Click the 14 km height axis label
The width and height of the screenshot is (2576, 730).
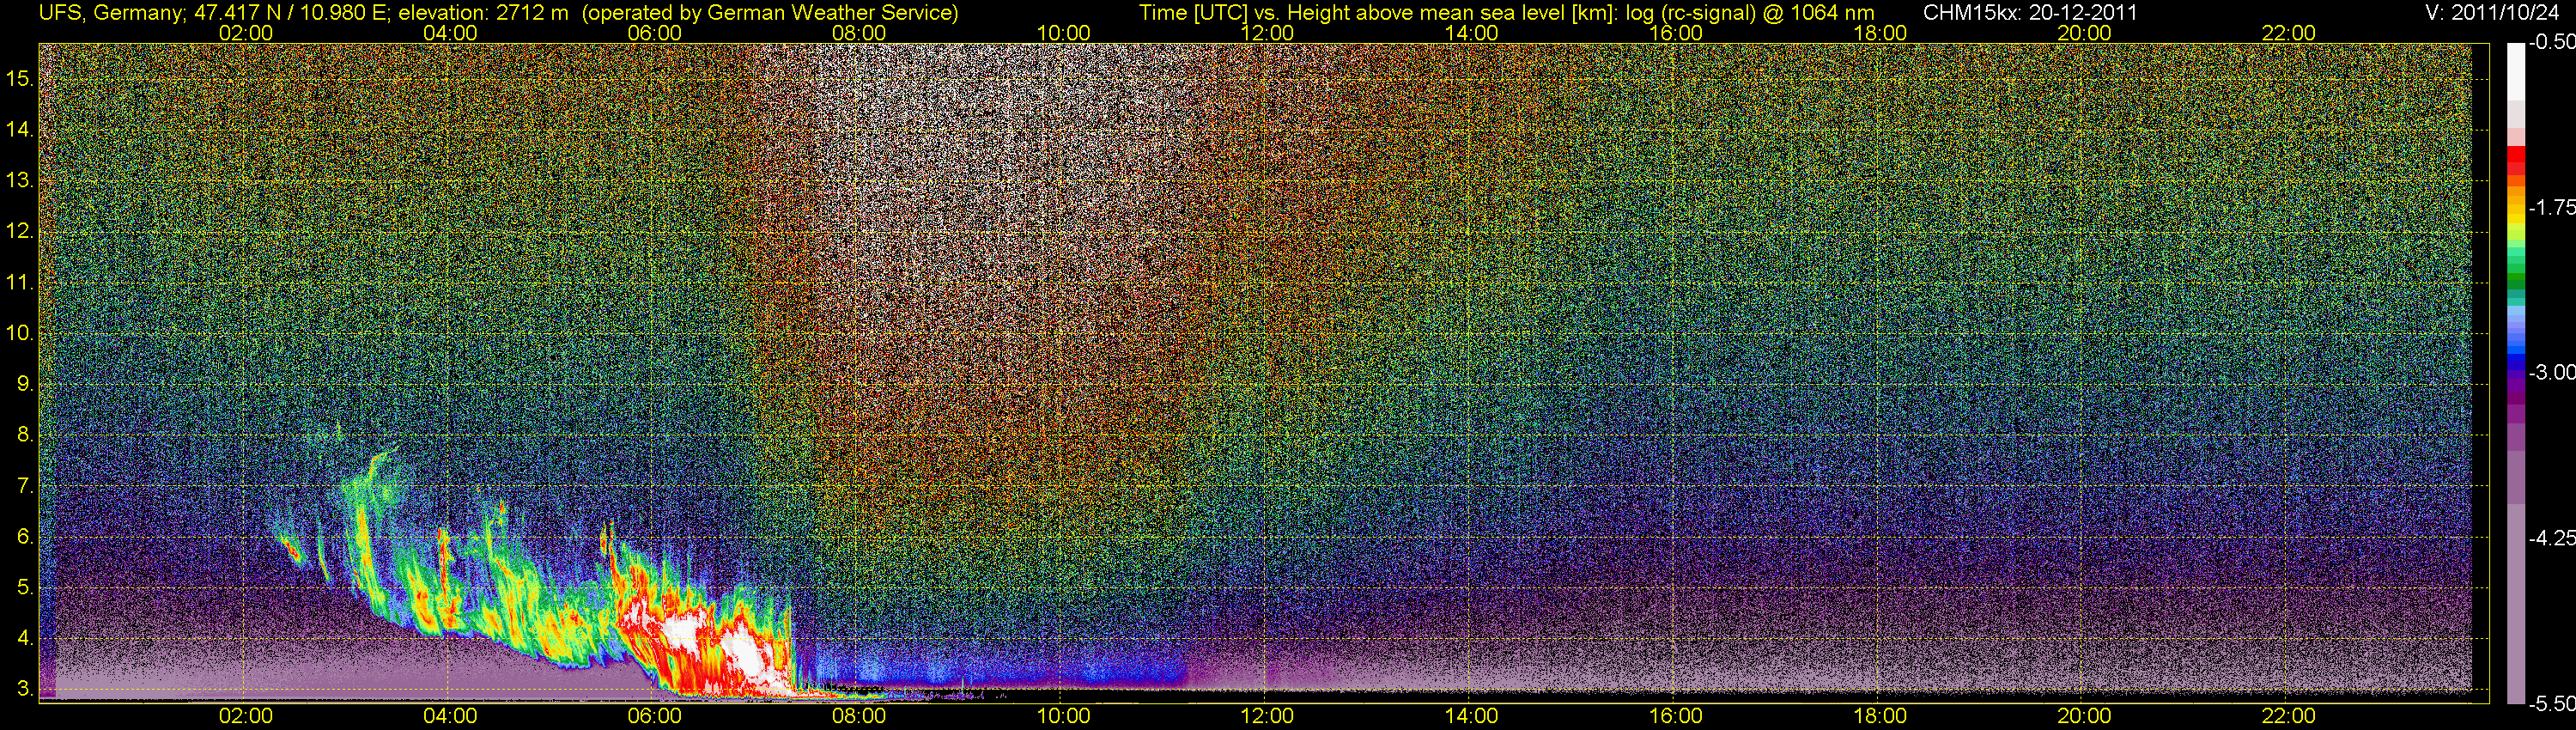tap(19, 130)
